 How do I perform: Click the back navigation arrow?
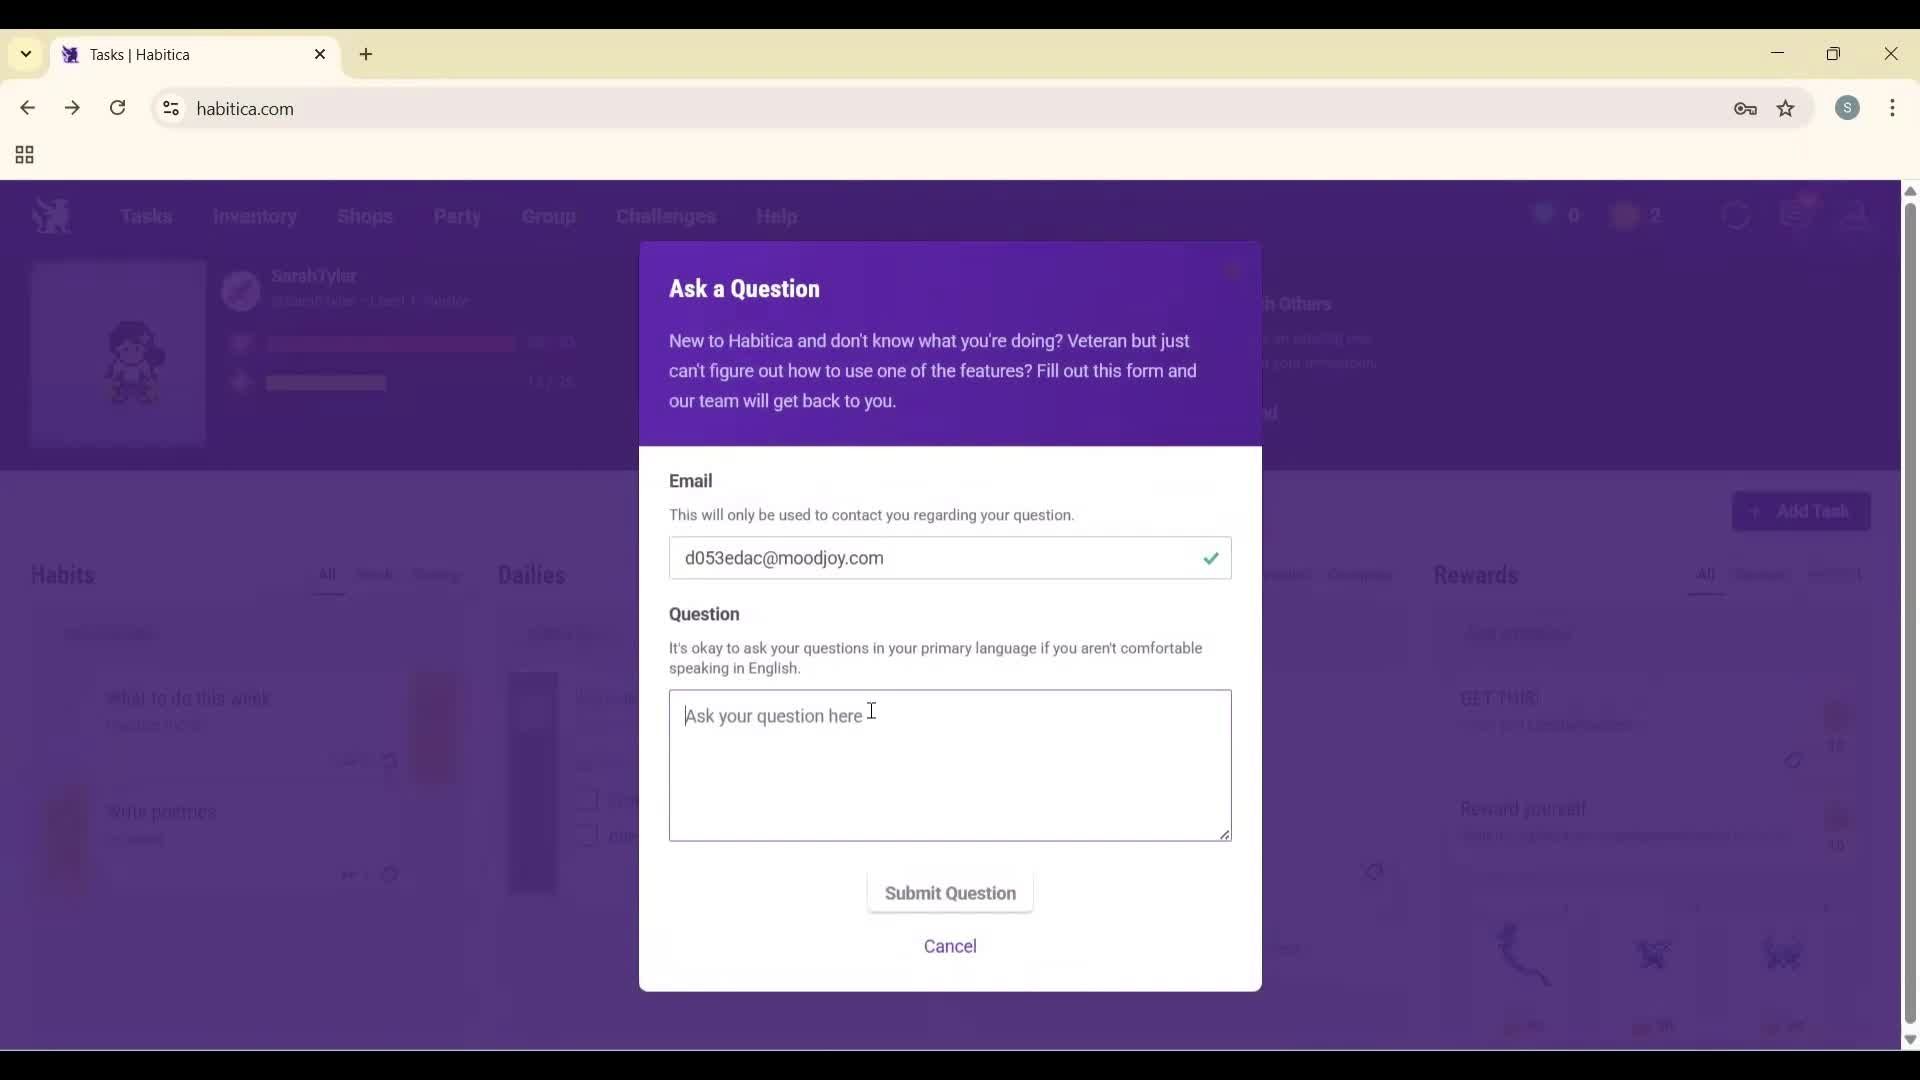tap(27, 108)
